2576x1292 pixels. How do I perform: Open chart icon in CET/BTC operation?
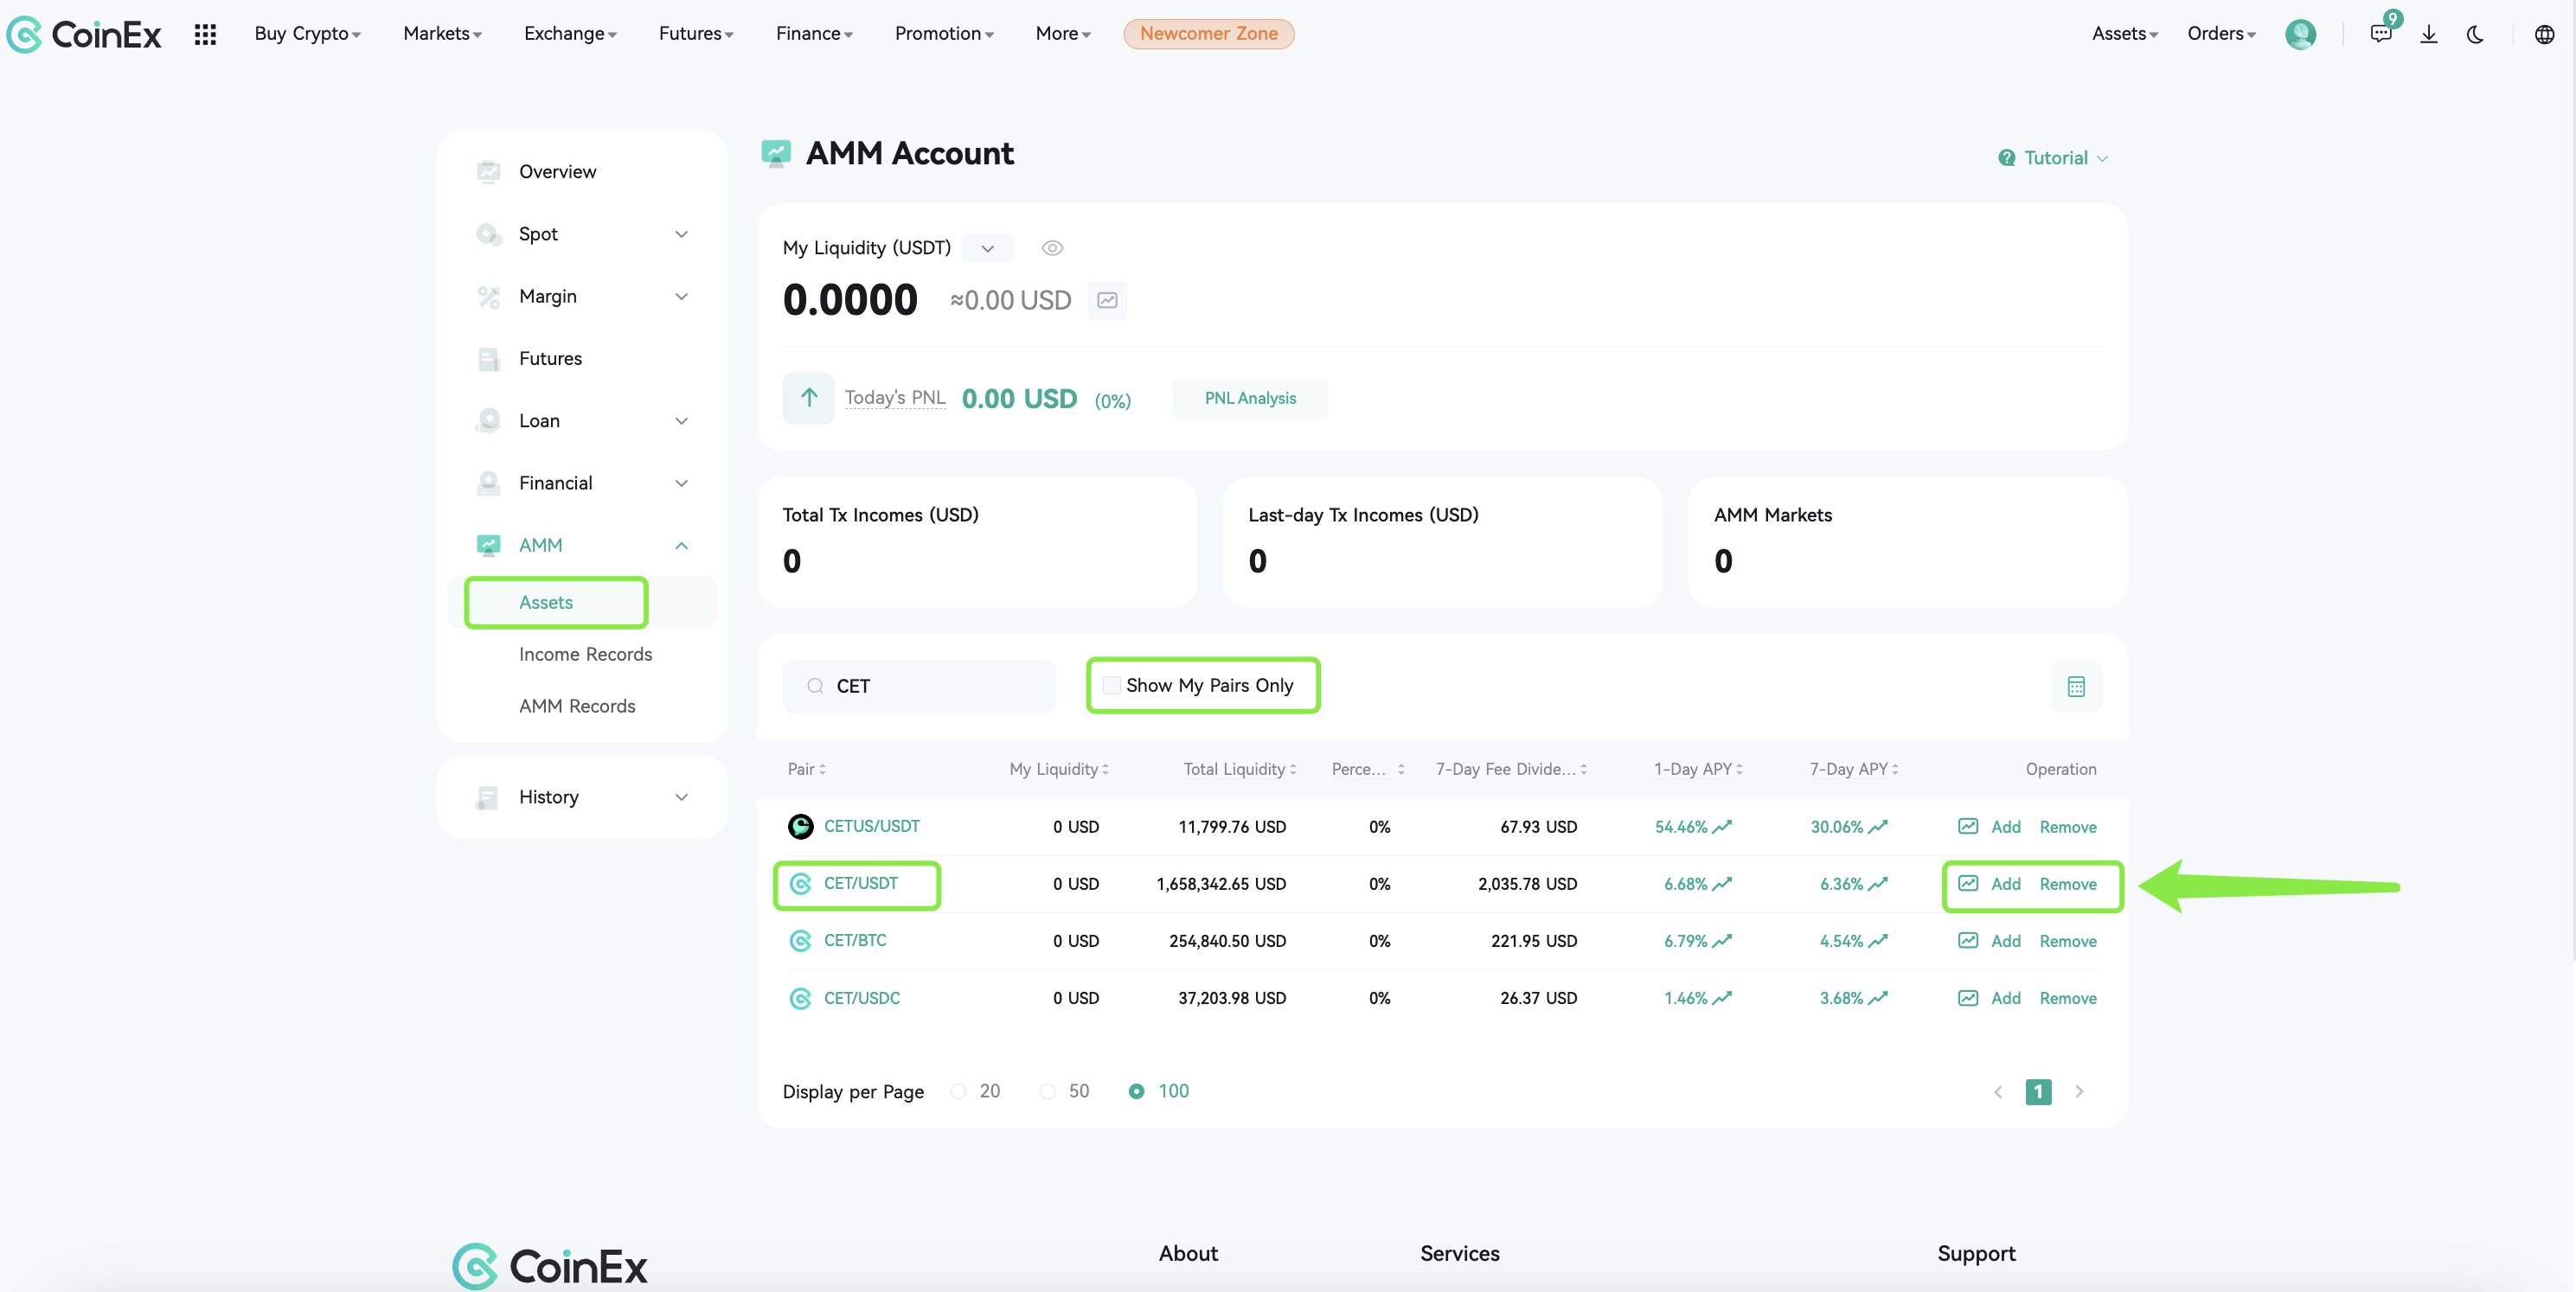tap(1968, 940)
